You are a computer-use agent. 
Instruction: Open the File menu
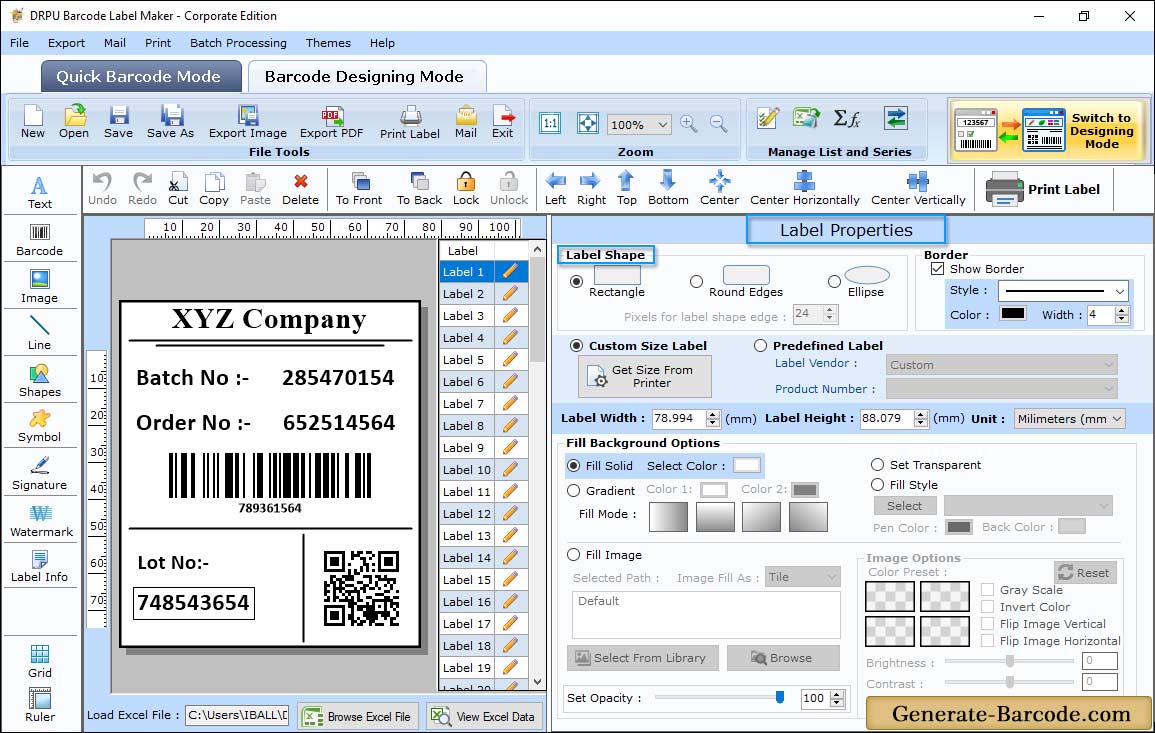(20, 43)
